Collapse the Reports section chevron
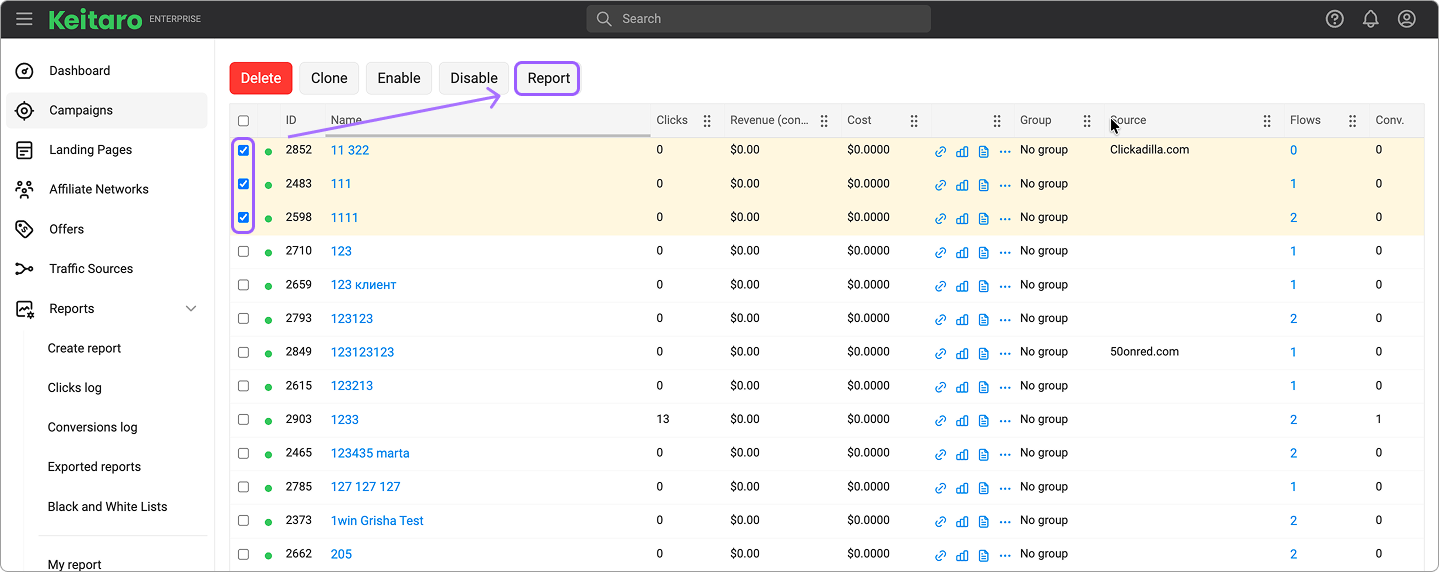The image size is (1439, 572). pos(191,309)
